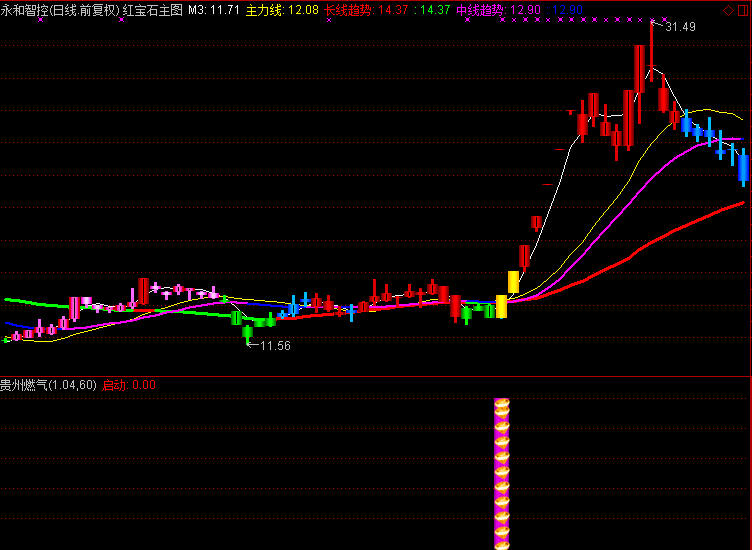752x550 pixels.
Task: Select the green candlestick above the 11.56 low
Action: [247, 331]
